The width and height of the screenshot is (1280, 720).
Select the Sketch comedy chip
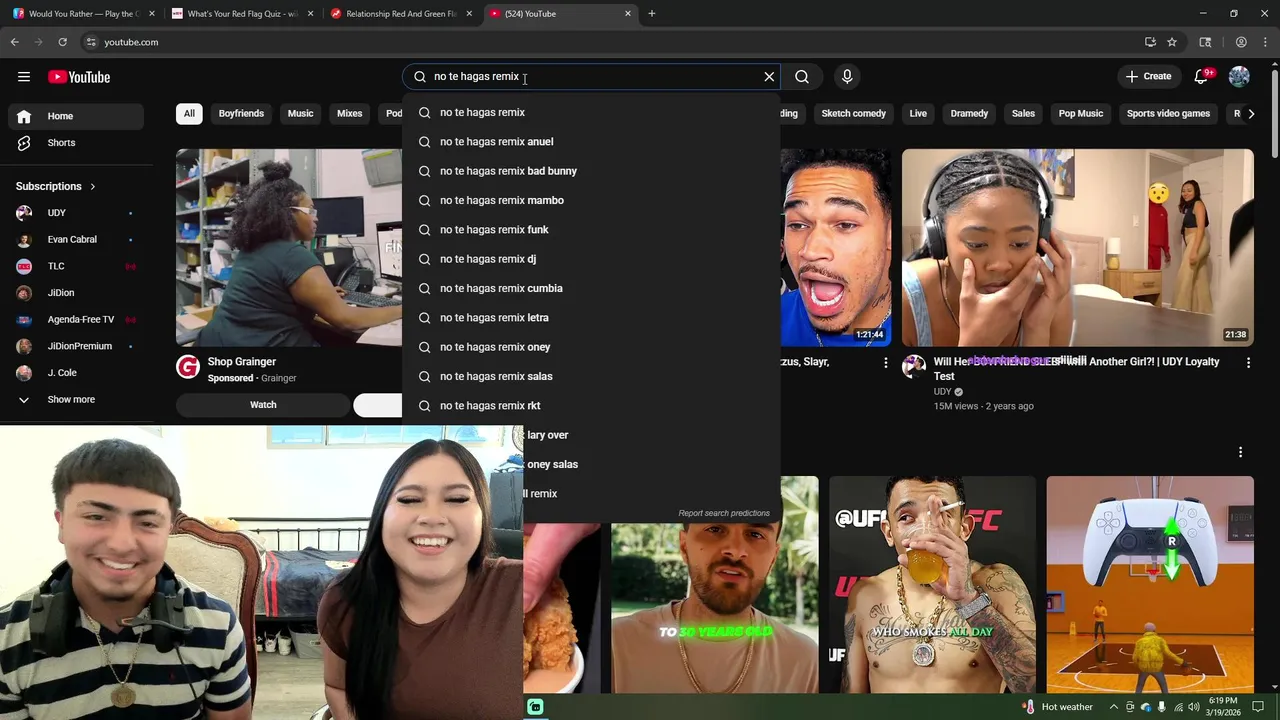tap(853, 114)
